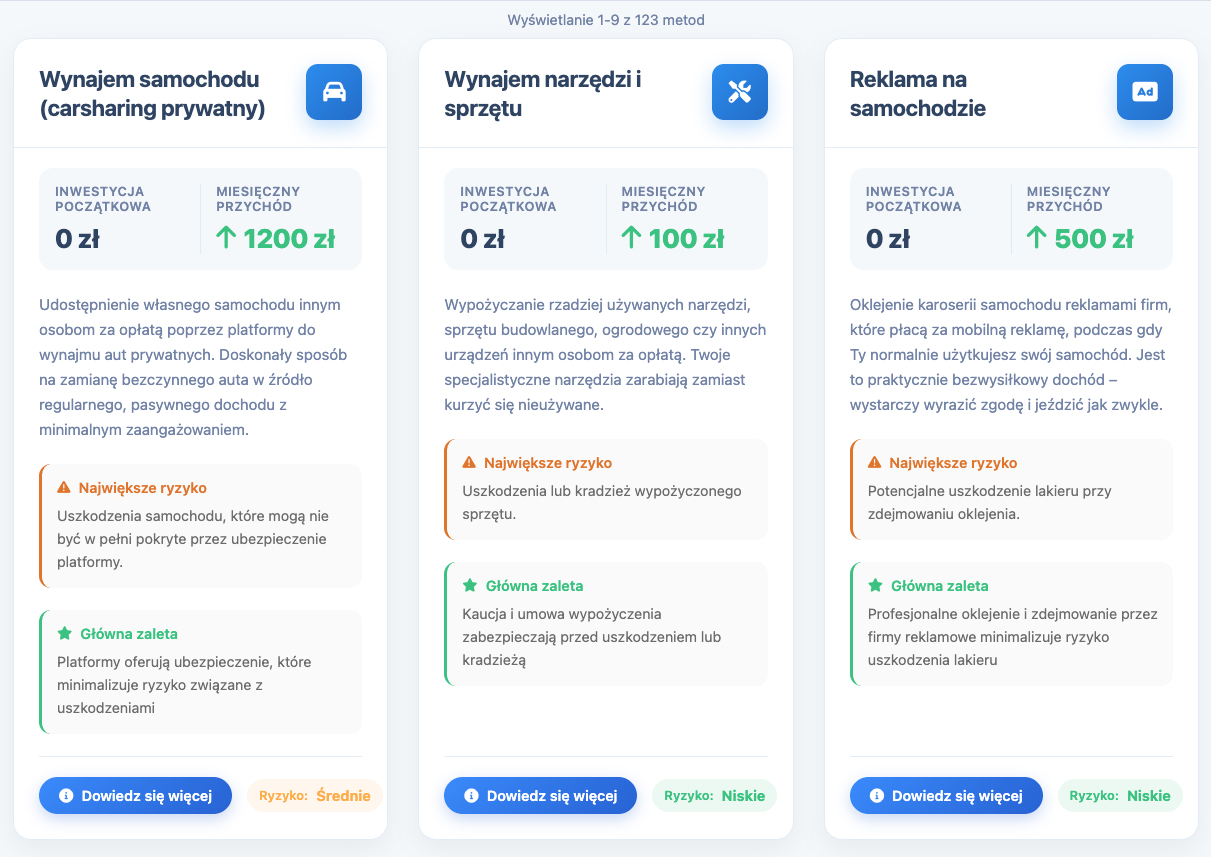Click the Ad icon on Reklama card

tap(1144, 92)
